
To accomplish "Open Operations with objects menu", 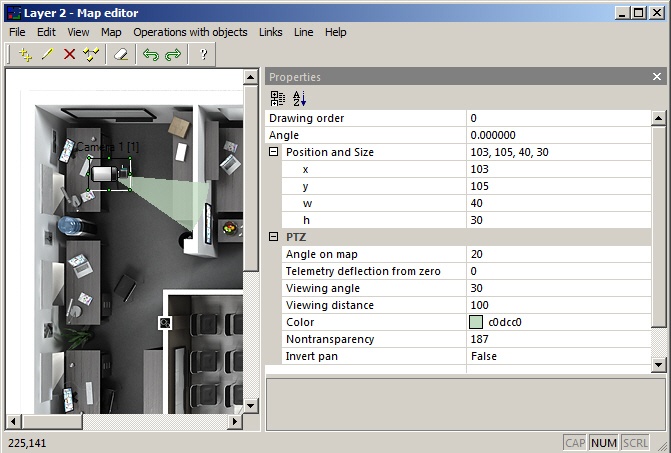I will 190,32.
